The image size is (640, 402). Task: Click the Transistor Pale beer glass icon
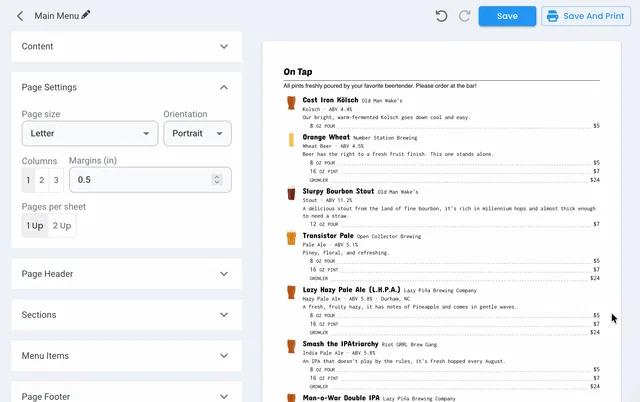(x=291, y=238)
